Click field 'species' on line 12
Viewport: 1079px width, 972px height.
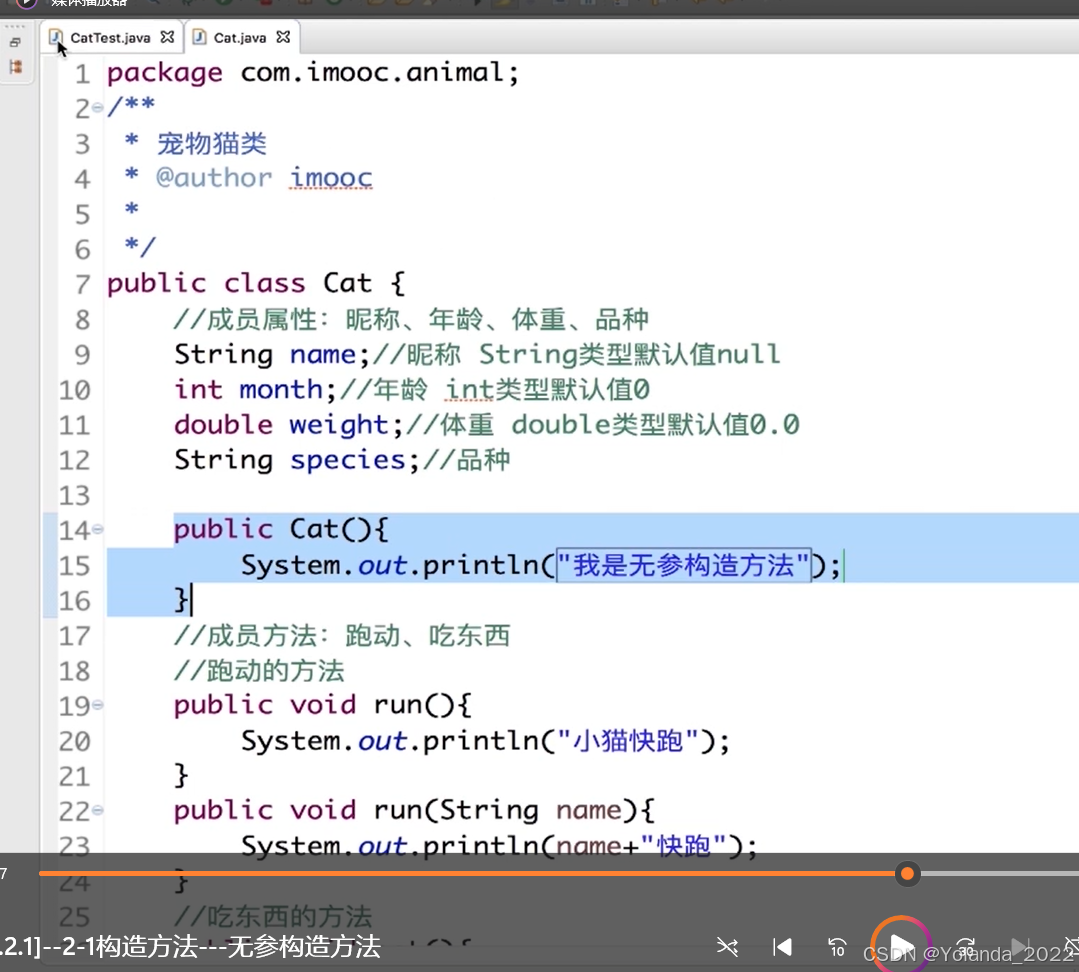[x=348, y=460]
